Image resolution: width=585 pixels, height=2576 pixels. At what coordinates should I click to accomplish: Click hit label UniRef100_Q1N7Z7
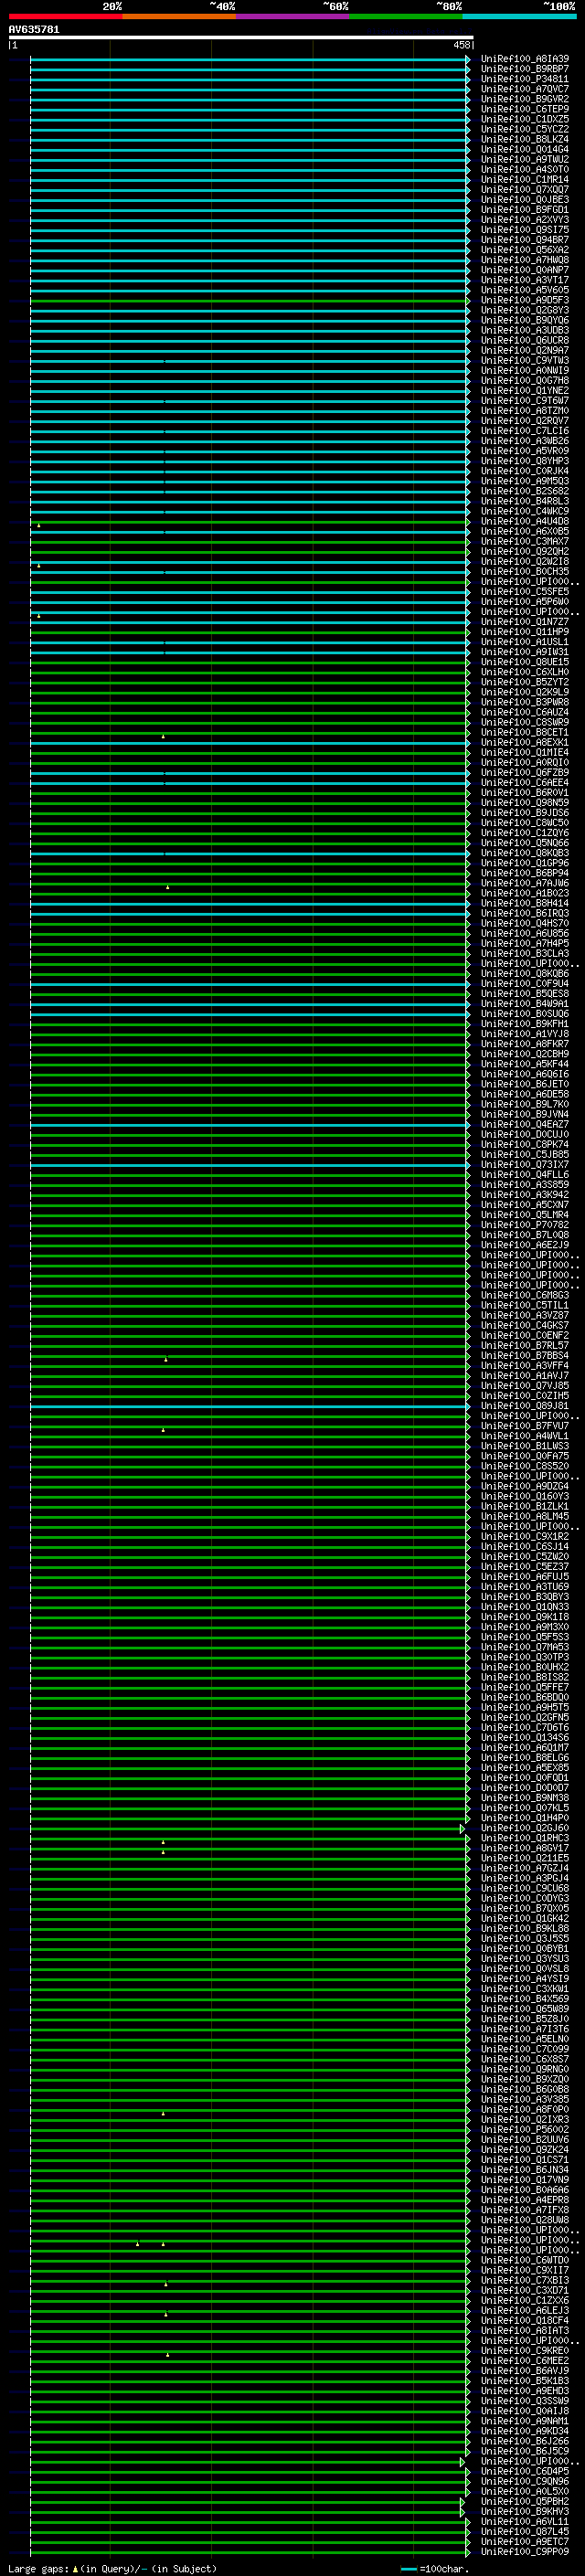[x=524, y=621]
